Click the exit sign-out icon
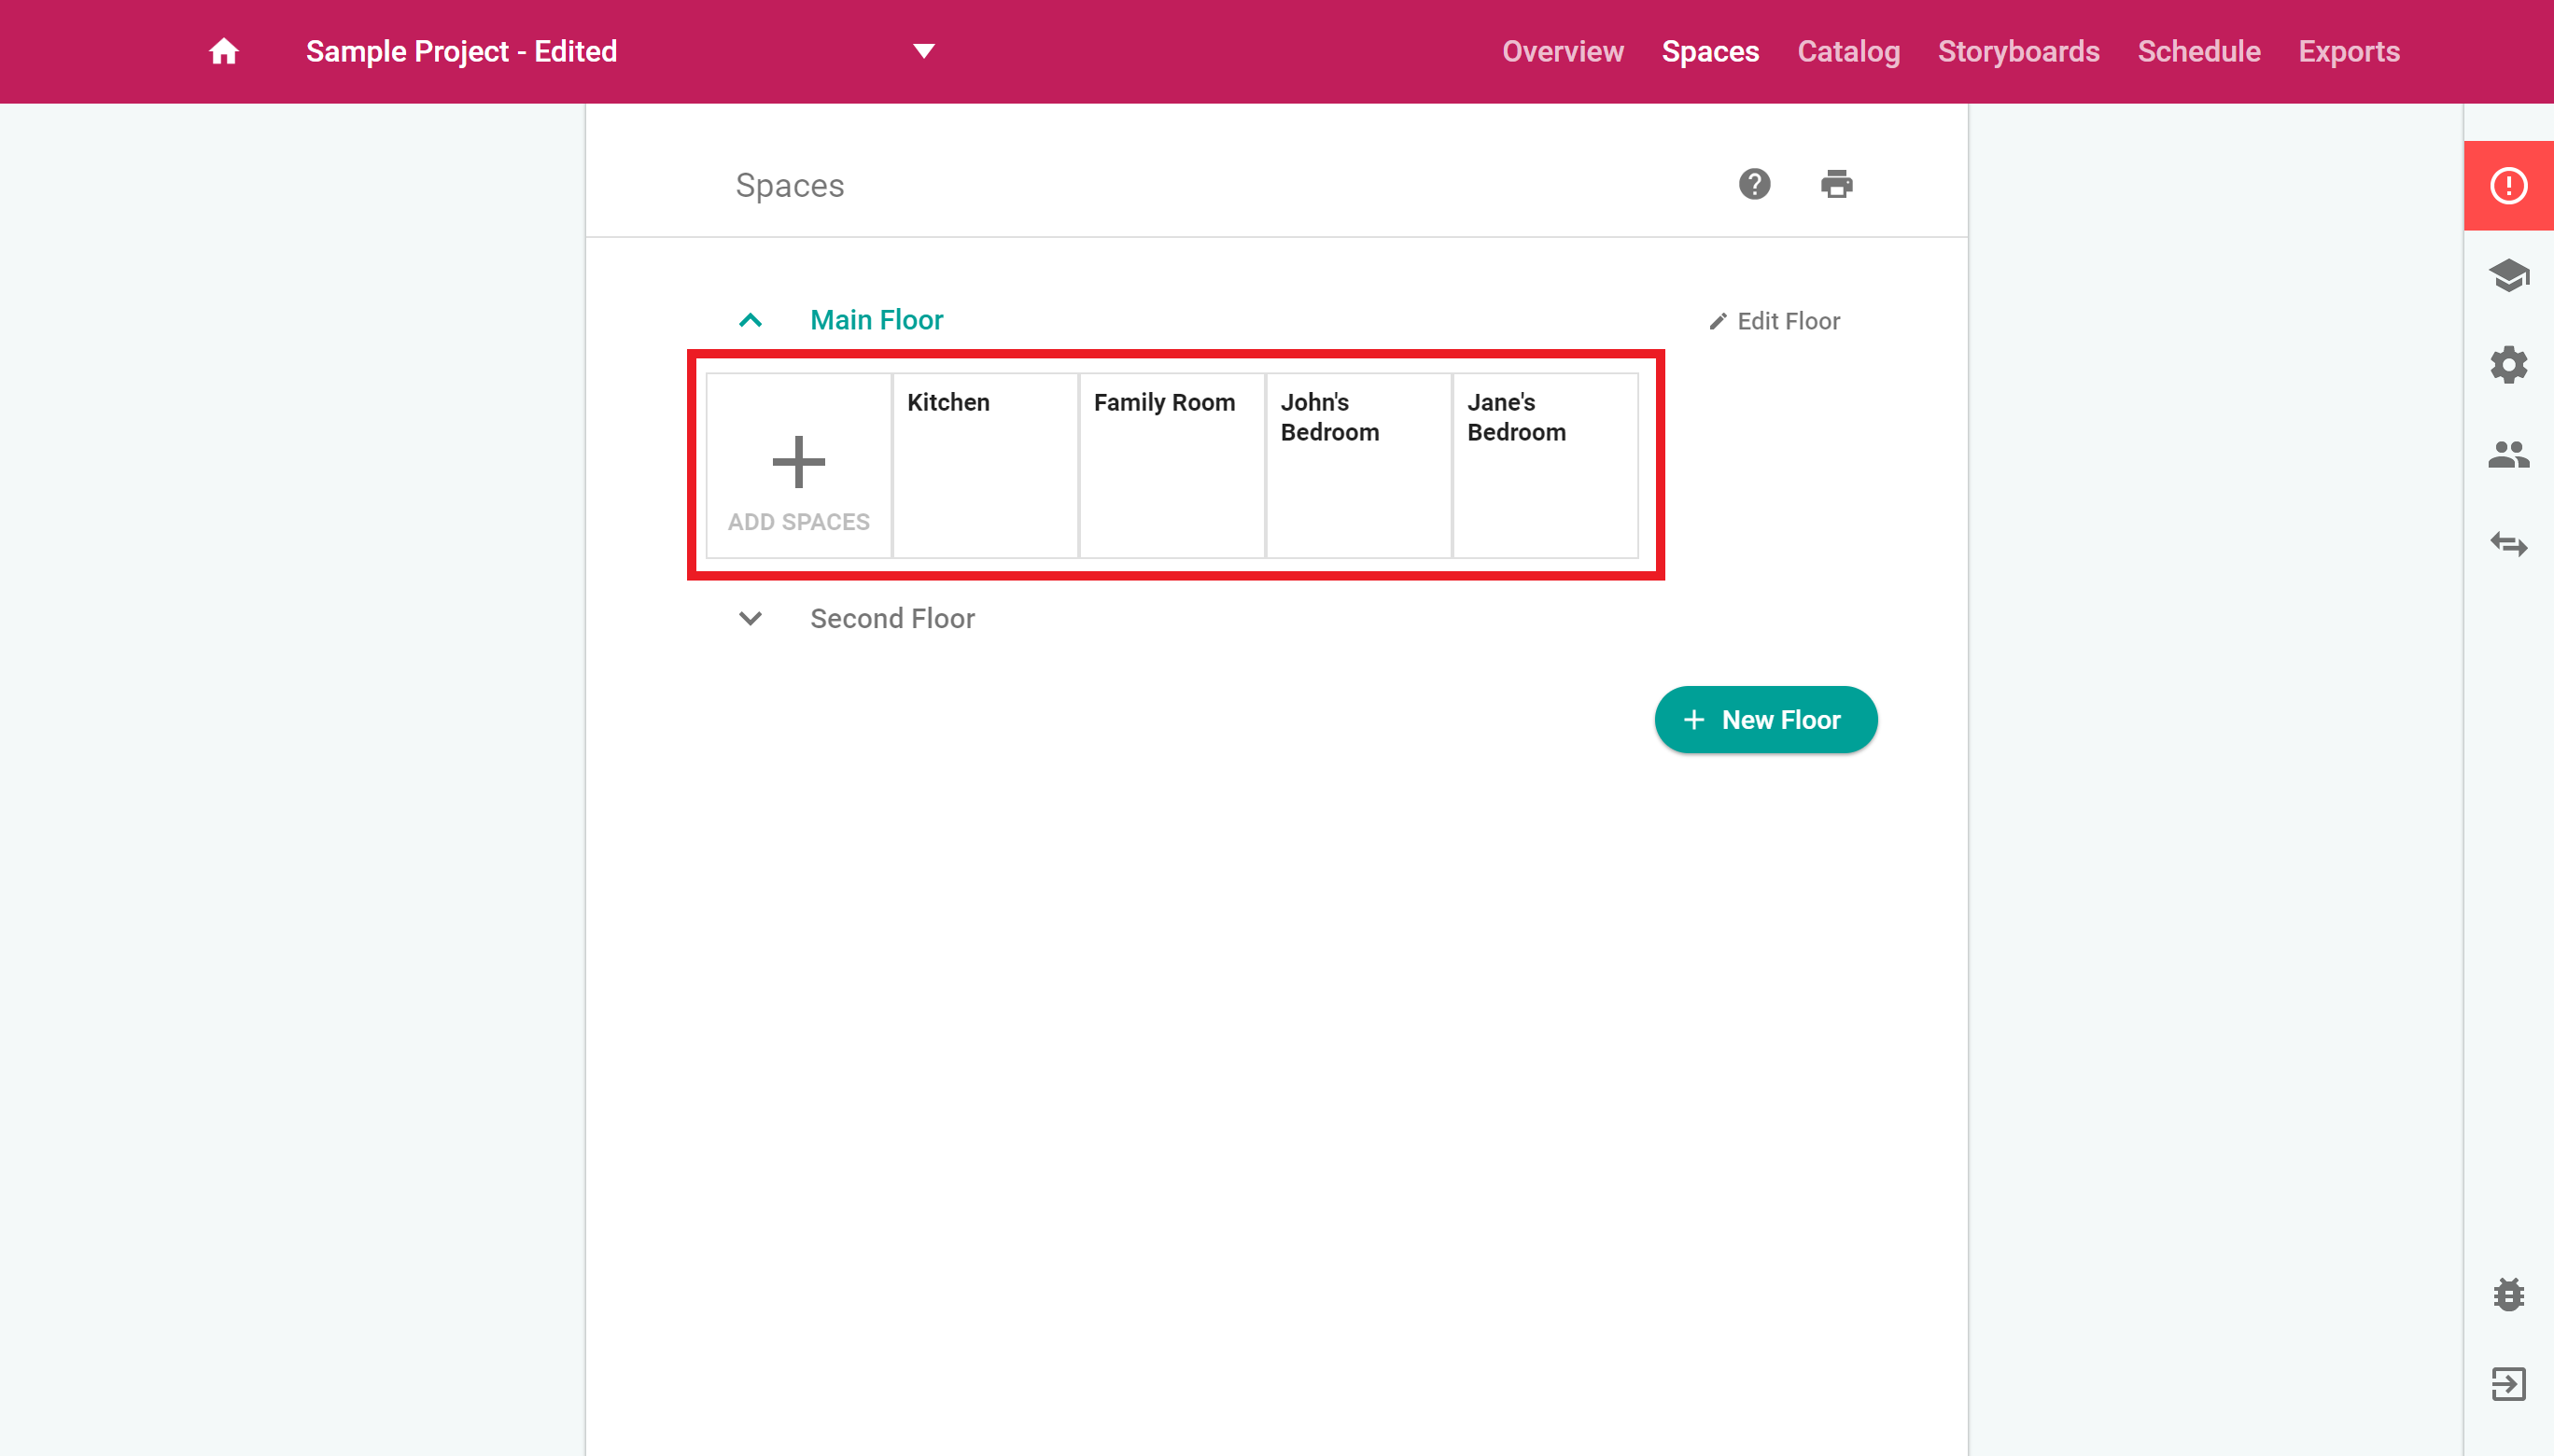2554x1456 pixels. (x=2508, y=1384)
